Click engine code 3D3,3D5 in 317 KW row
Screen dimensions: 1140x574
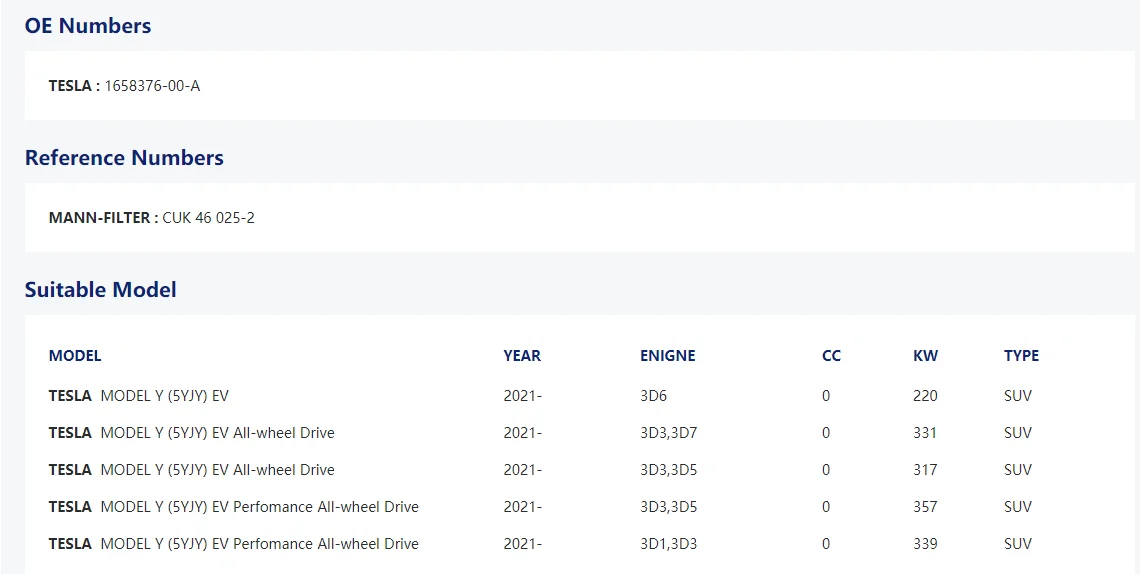pyautogui.click(x=669, y=470)
